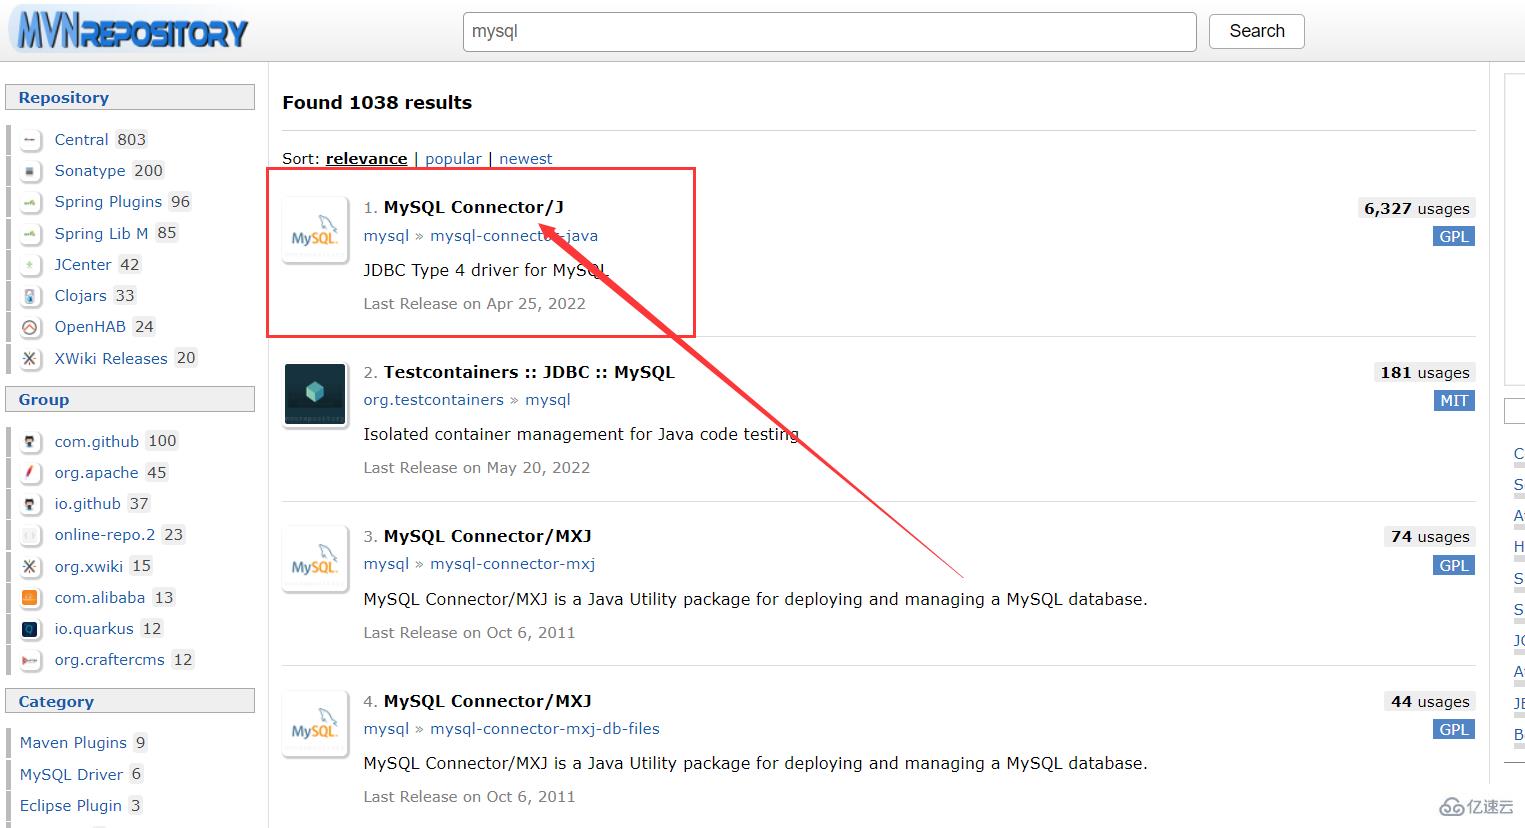This screenshot has height=828, width=1525.
Task: Filter results by MySQL Driver category
Action: (71, 774)
